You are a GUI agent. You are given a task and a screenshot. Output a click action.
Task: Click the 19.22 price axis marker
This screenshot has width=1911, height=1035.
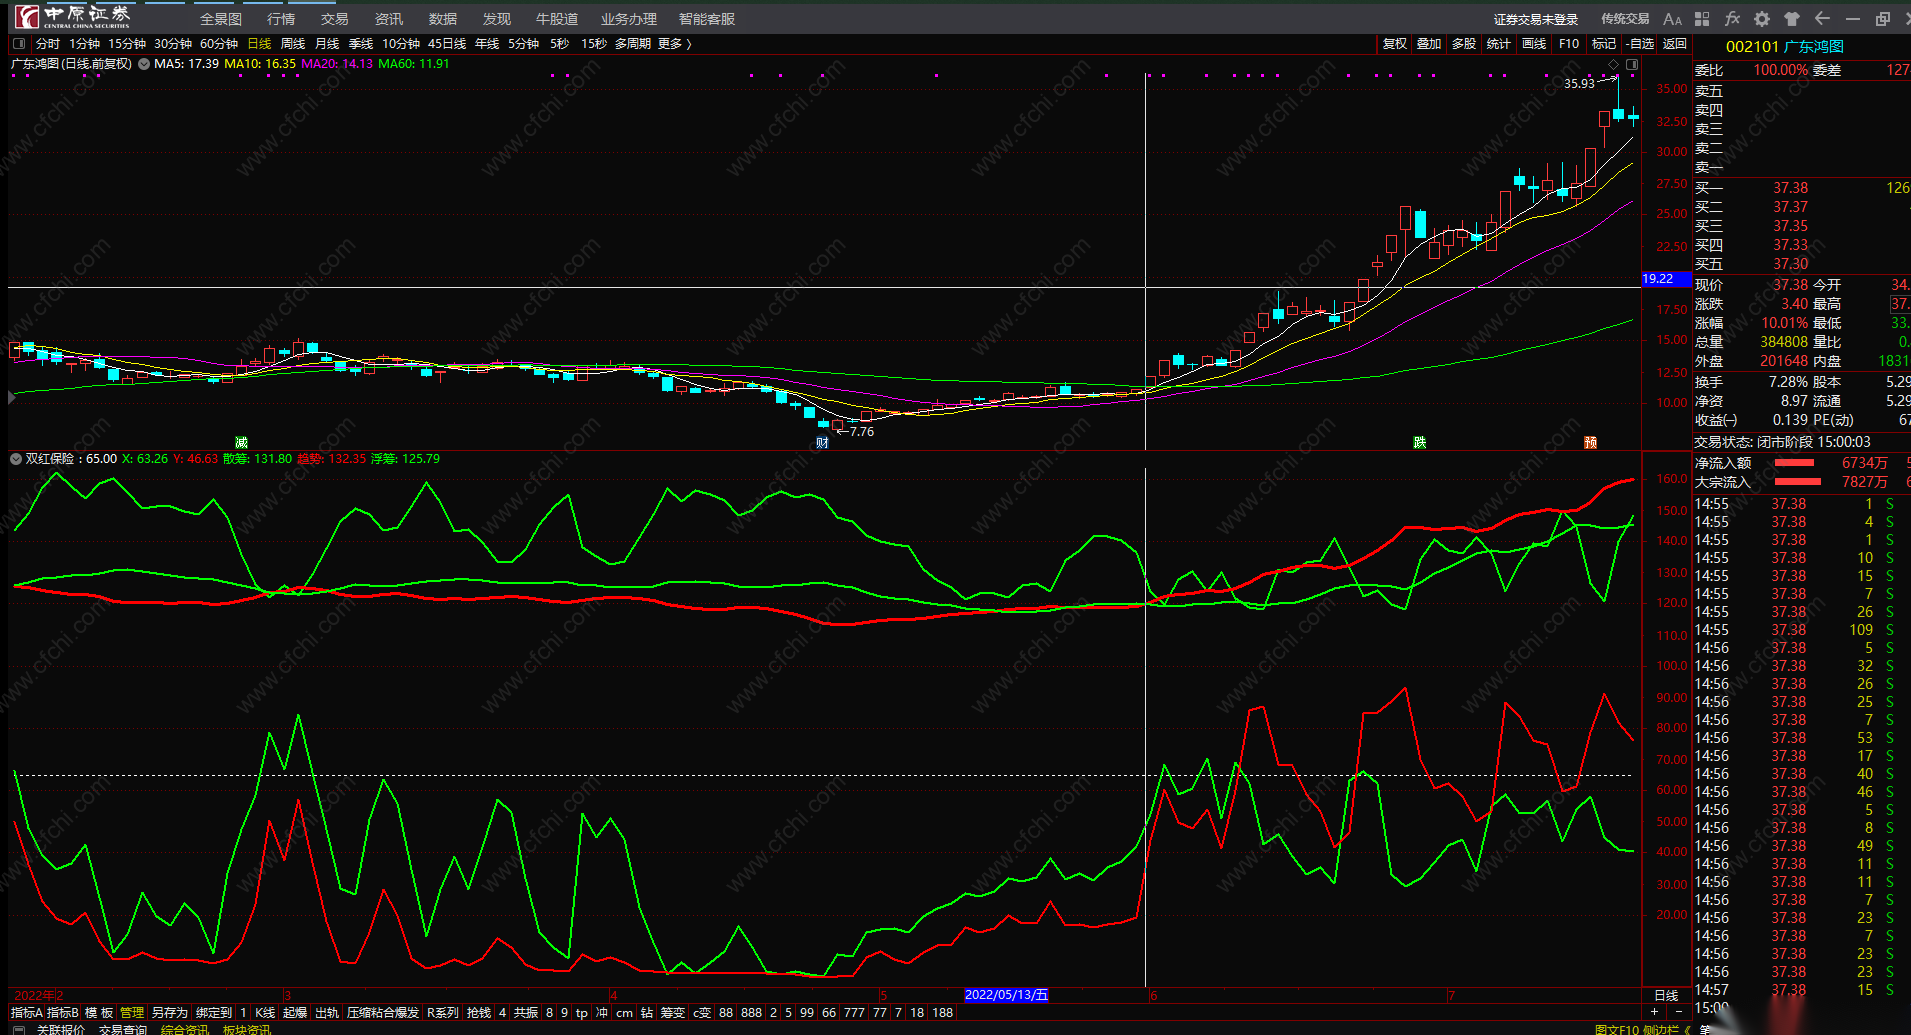(1666, 279)
